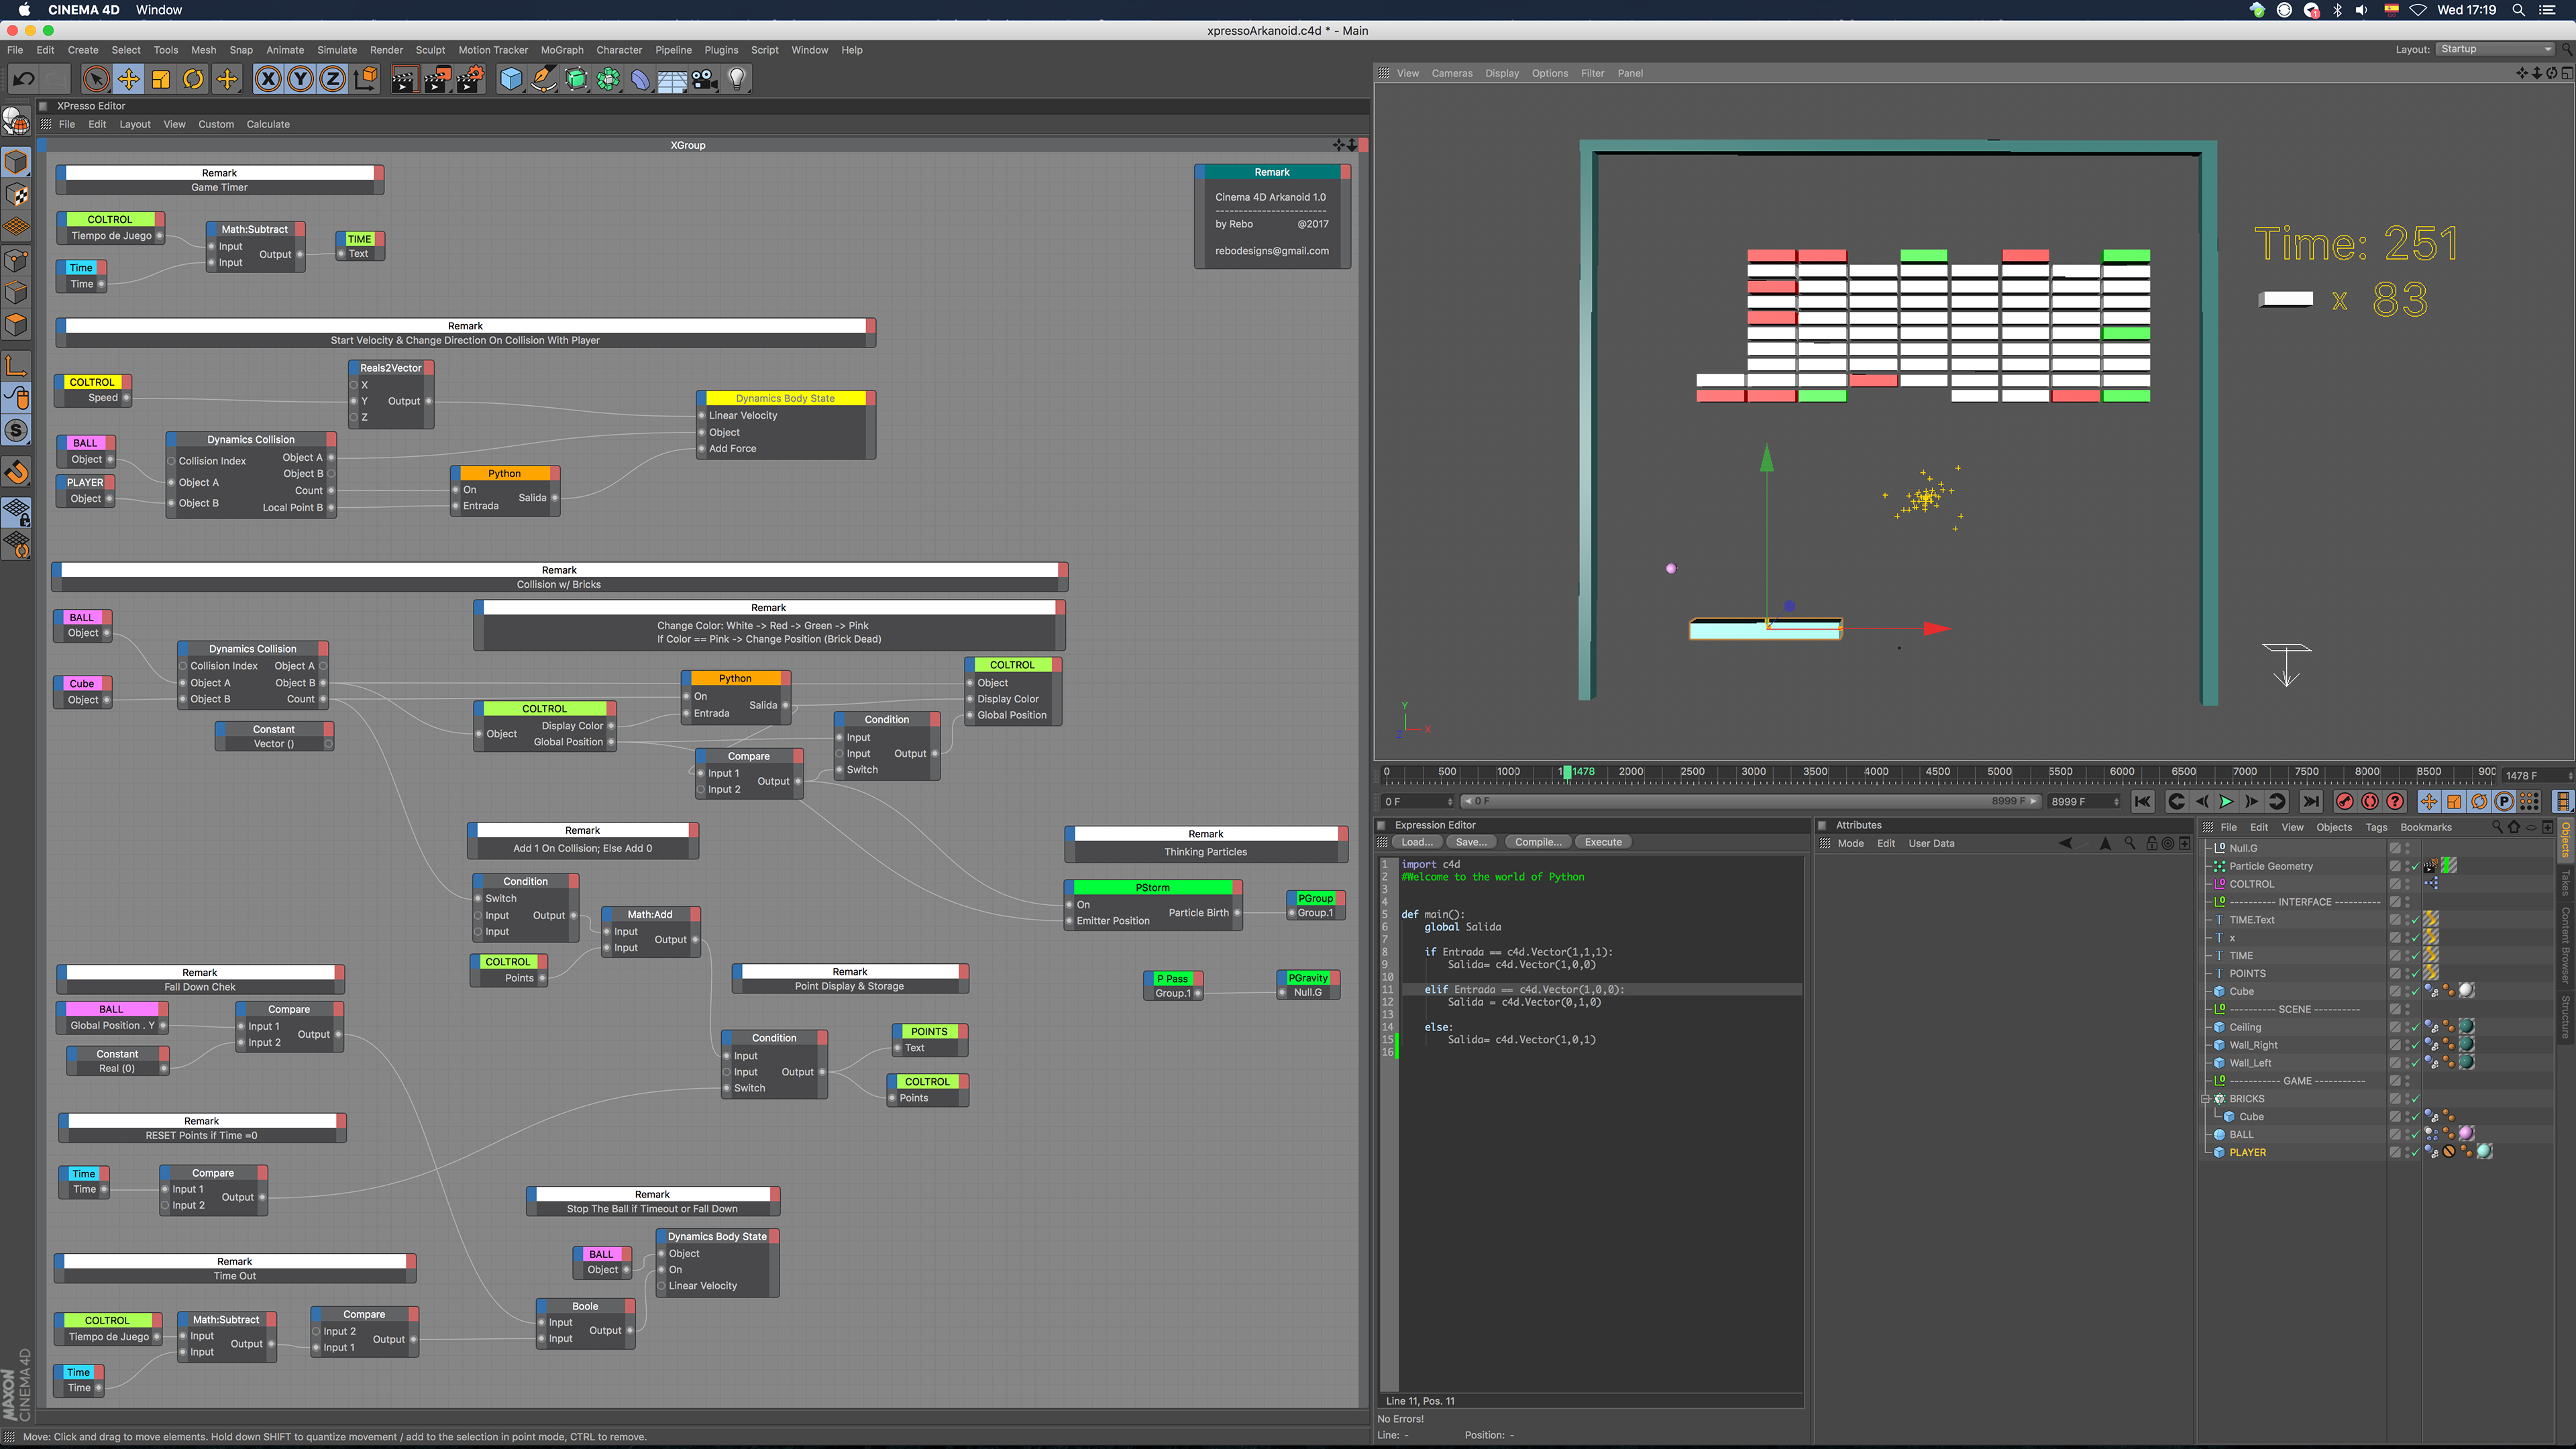Screen dimensions: 2576x1449
Task: Toggle Z axis lock
Action: click(332, 79)
